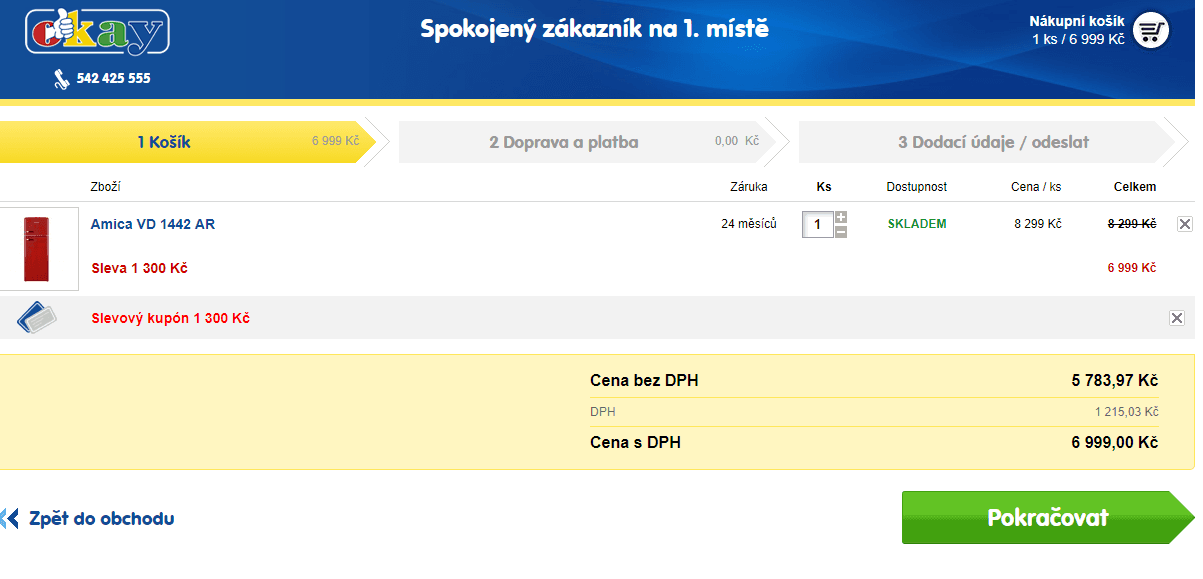Open the red fridge product thumbnail
This screenshot has width=1203, height=579.
pyautogui.click(x=39, y=249)
